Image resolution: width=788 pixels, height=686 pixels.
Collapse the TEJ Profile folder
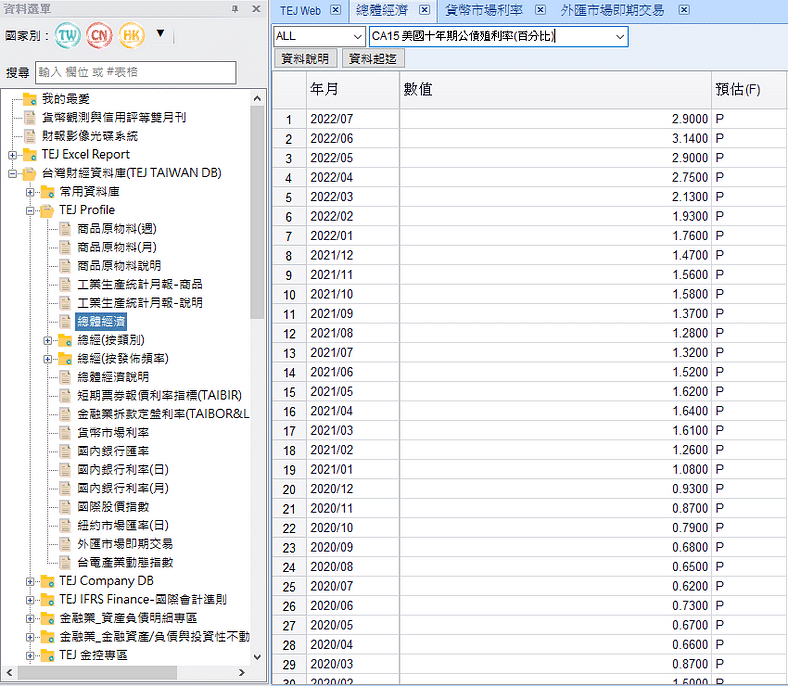click(32, 210)
